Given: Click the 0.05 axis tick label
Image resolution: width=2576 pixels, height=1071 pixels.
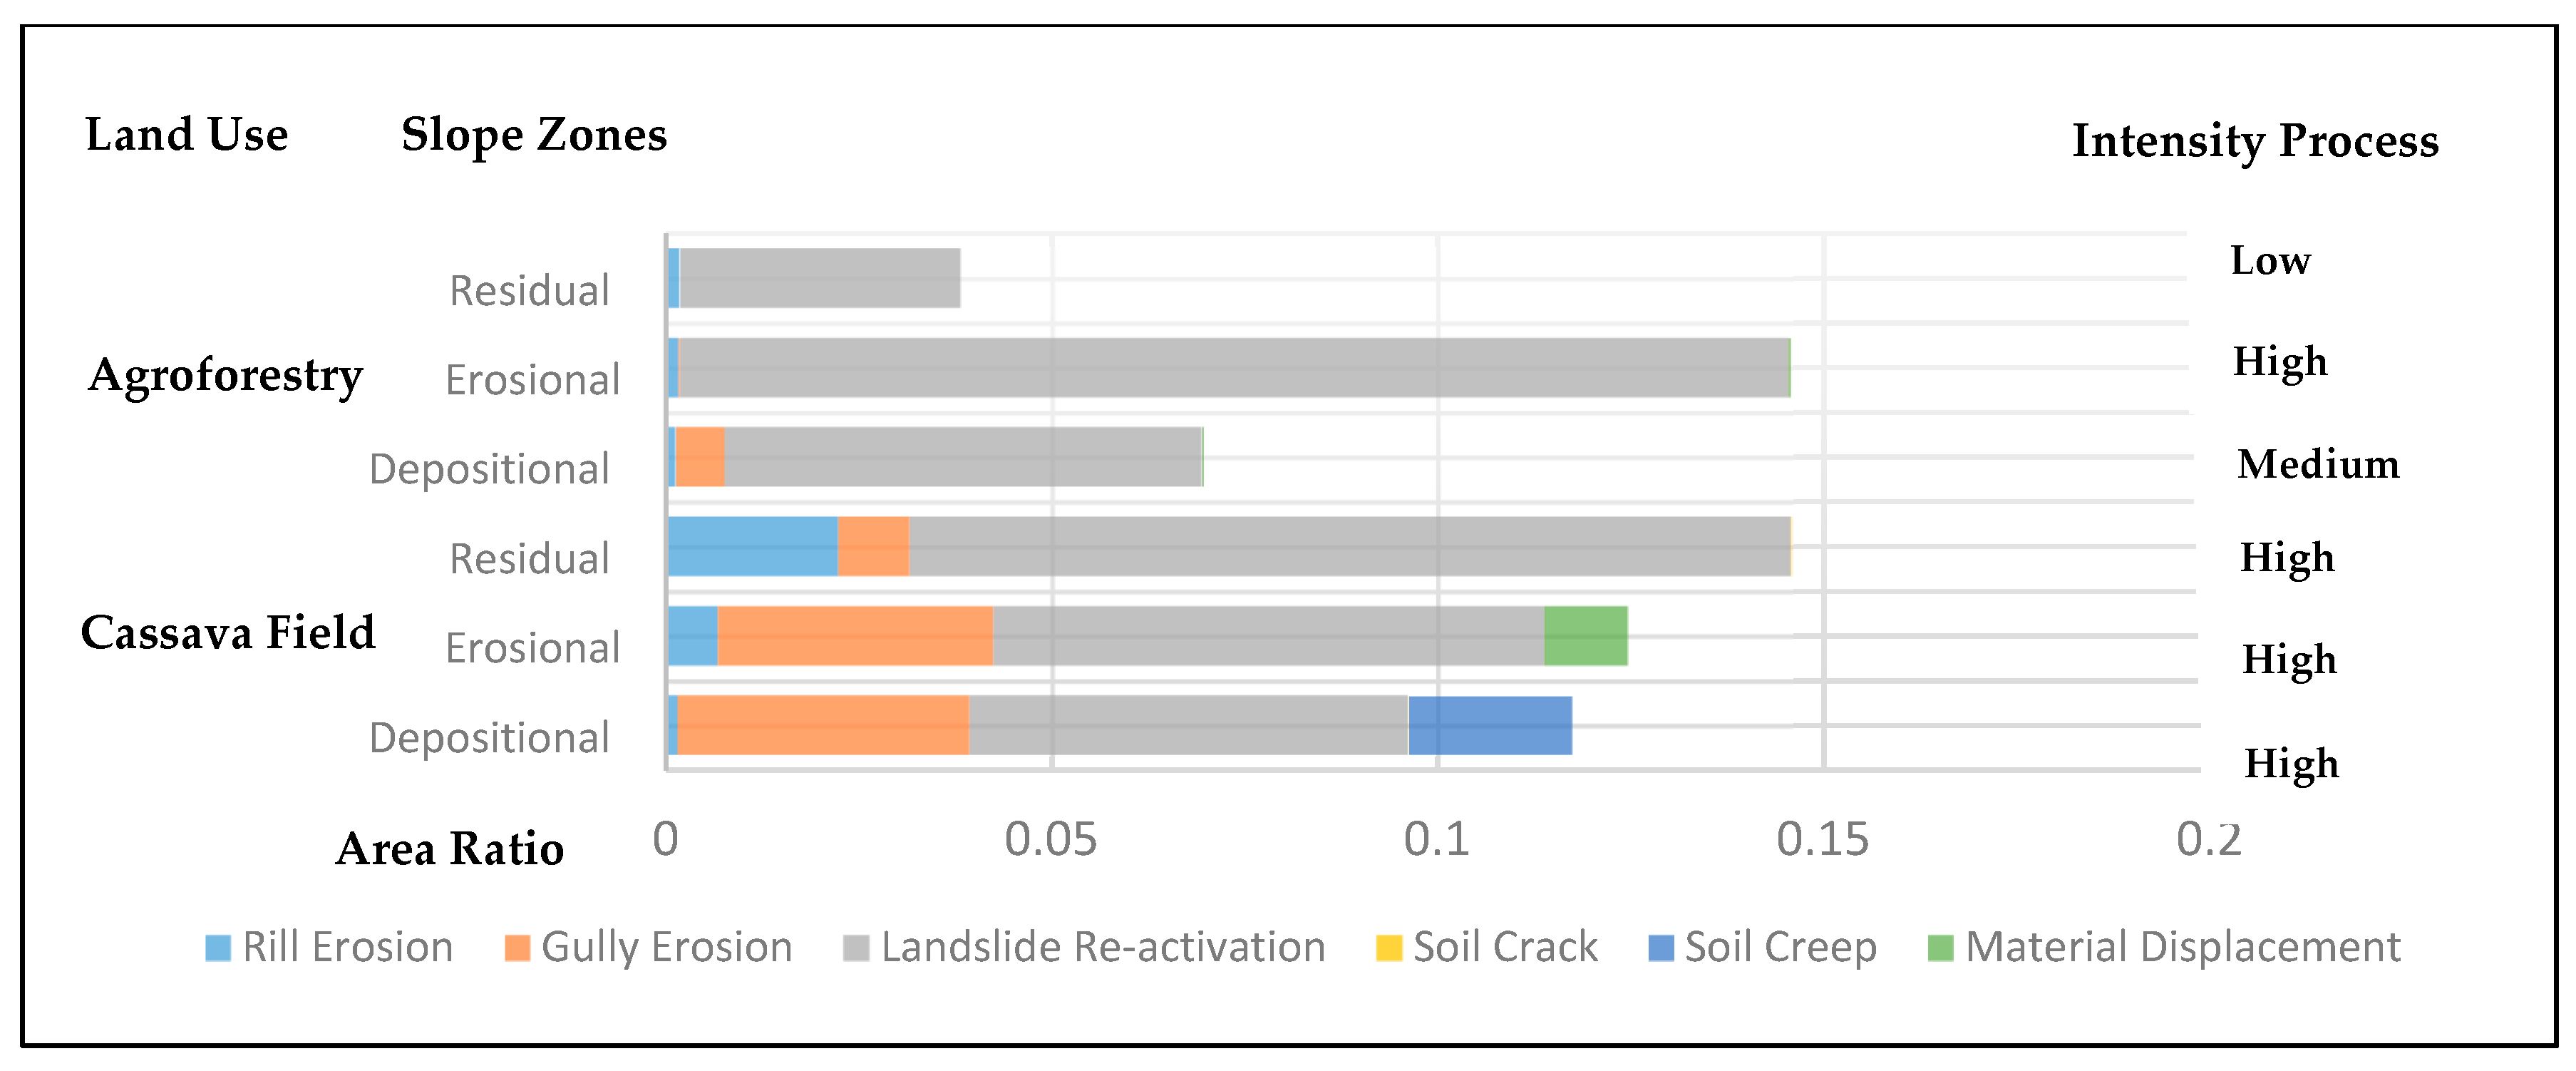Looking at the screenshot, I should 1050,840.
